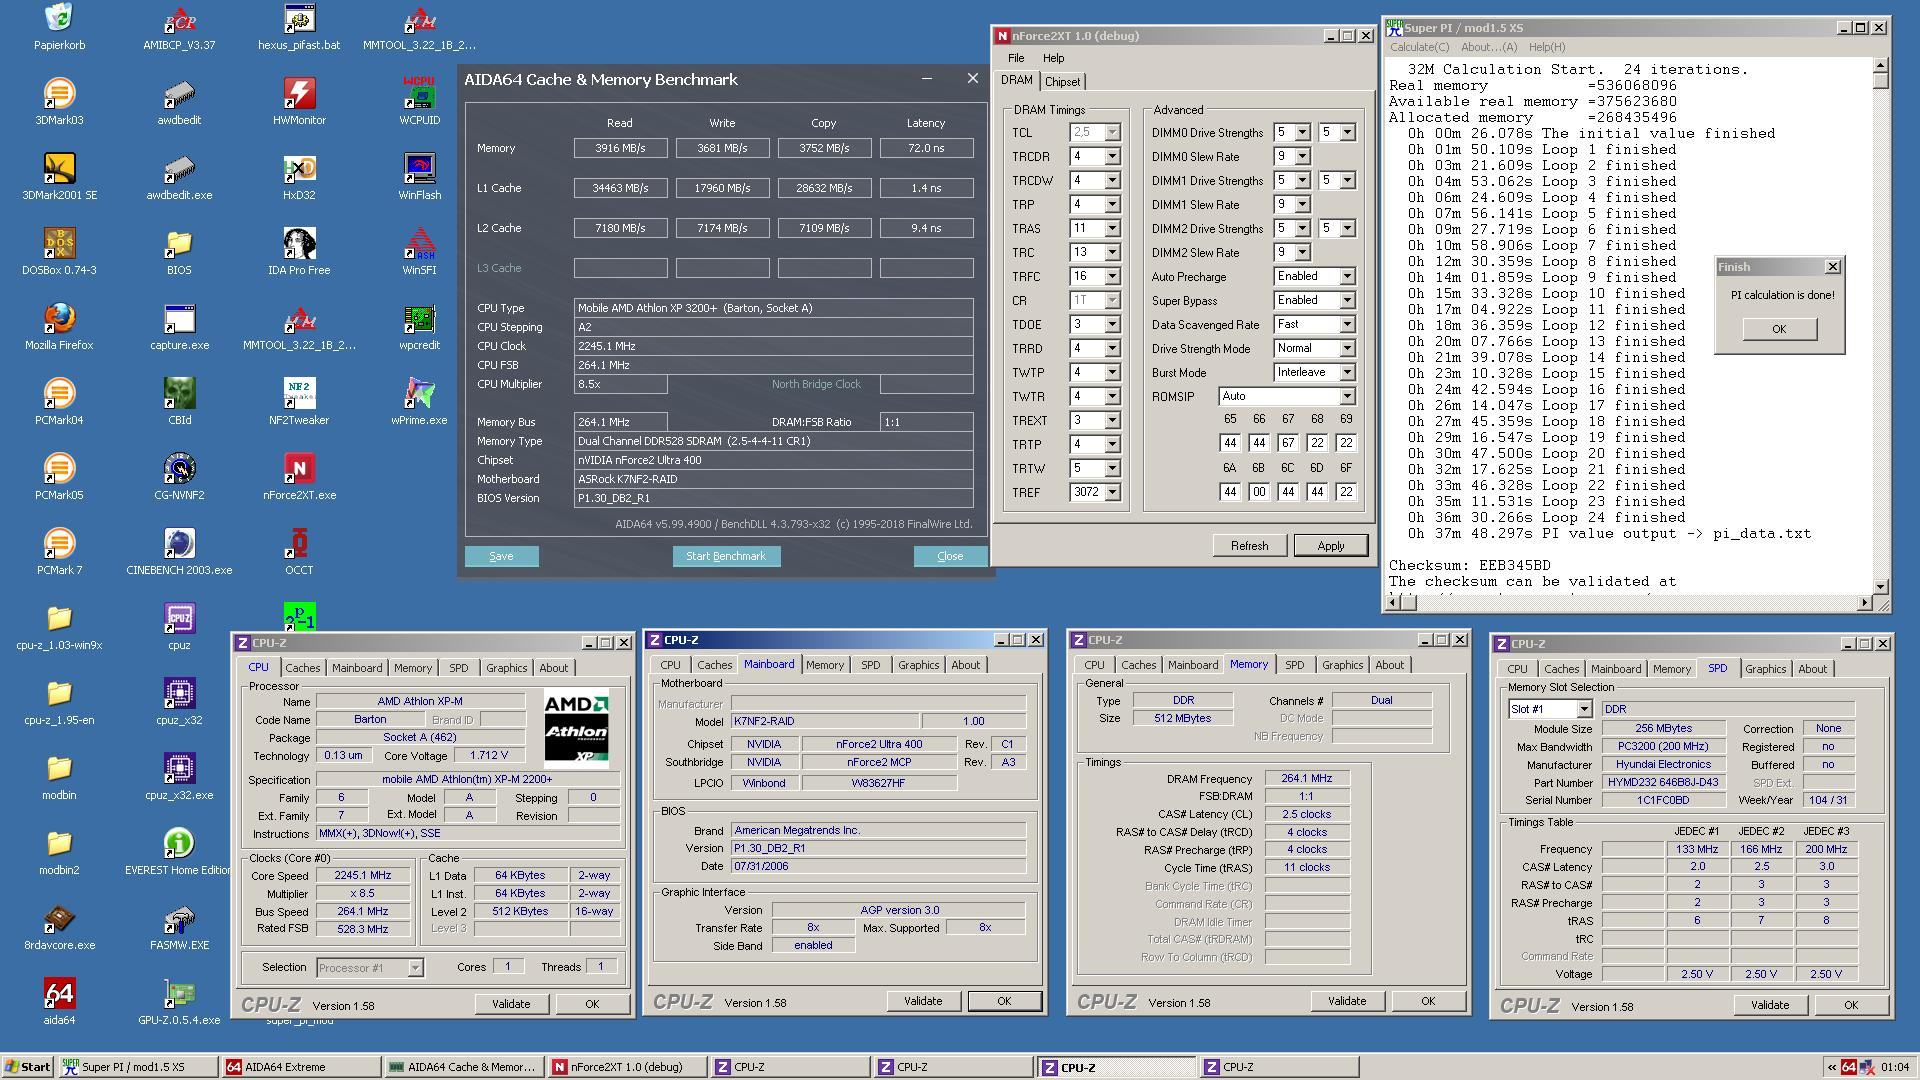Open the Auto Precharge dropdown
This screenshot has height=1080, width=1920.
click(1346, 277)
